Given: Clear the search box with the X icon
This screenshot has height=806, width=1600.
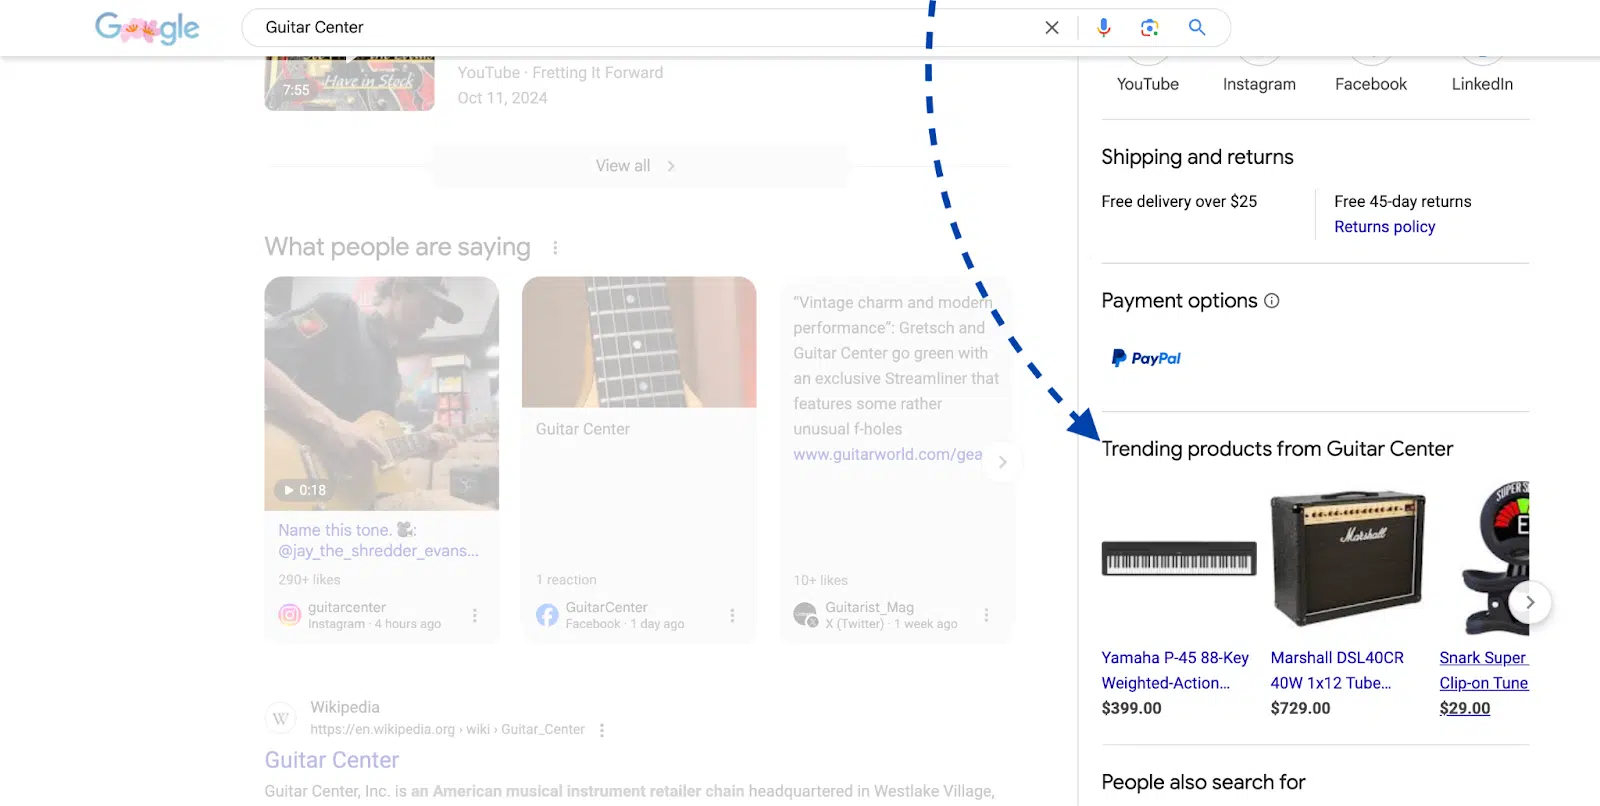Looking at the screenshot, I should click(1052, 28).
